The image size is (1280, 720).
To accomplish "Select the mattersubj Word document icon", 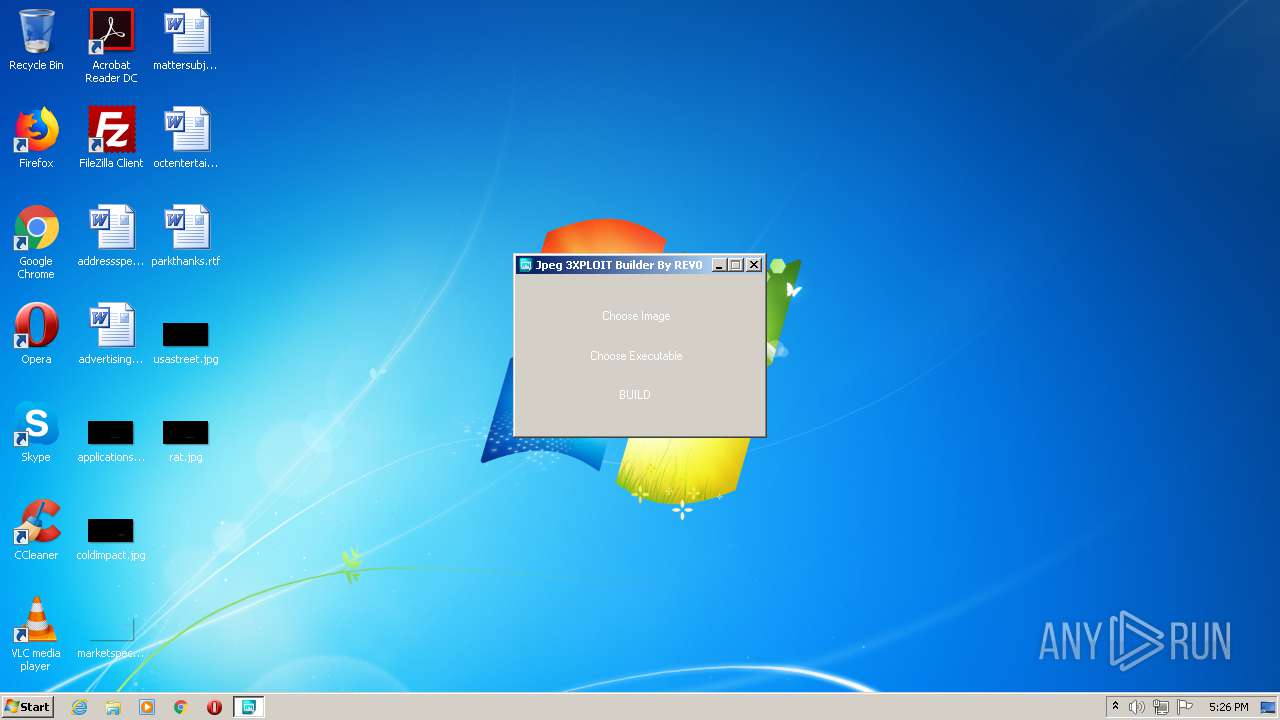I will (x=185, y=40).
